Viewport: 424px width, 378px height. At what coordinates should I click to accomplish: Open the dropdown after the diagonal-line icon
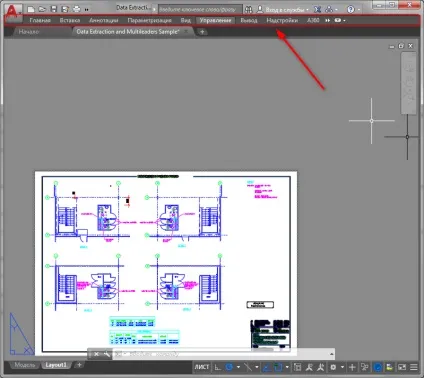(x=257, y=367)
